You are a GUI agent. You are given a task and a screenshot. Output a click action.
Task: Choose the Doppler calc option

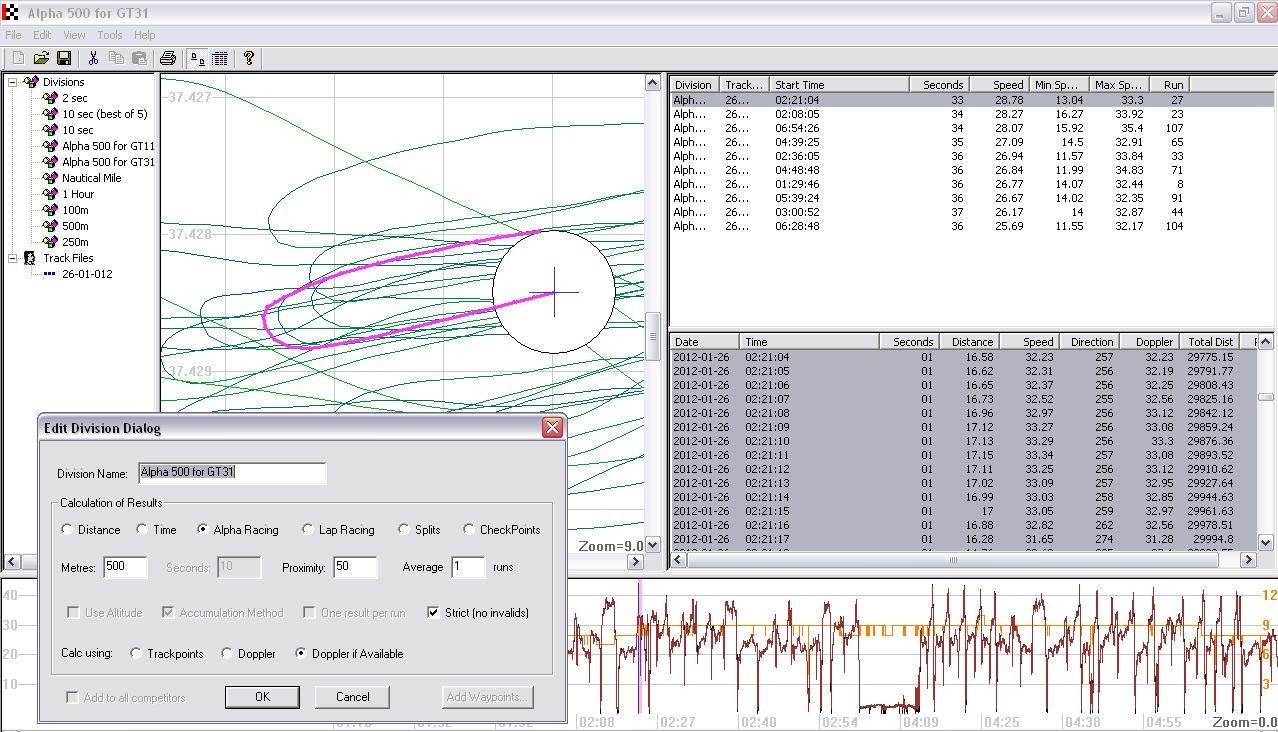tap(228, 654)
